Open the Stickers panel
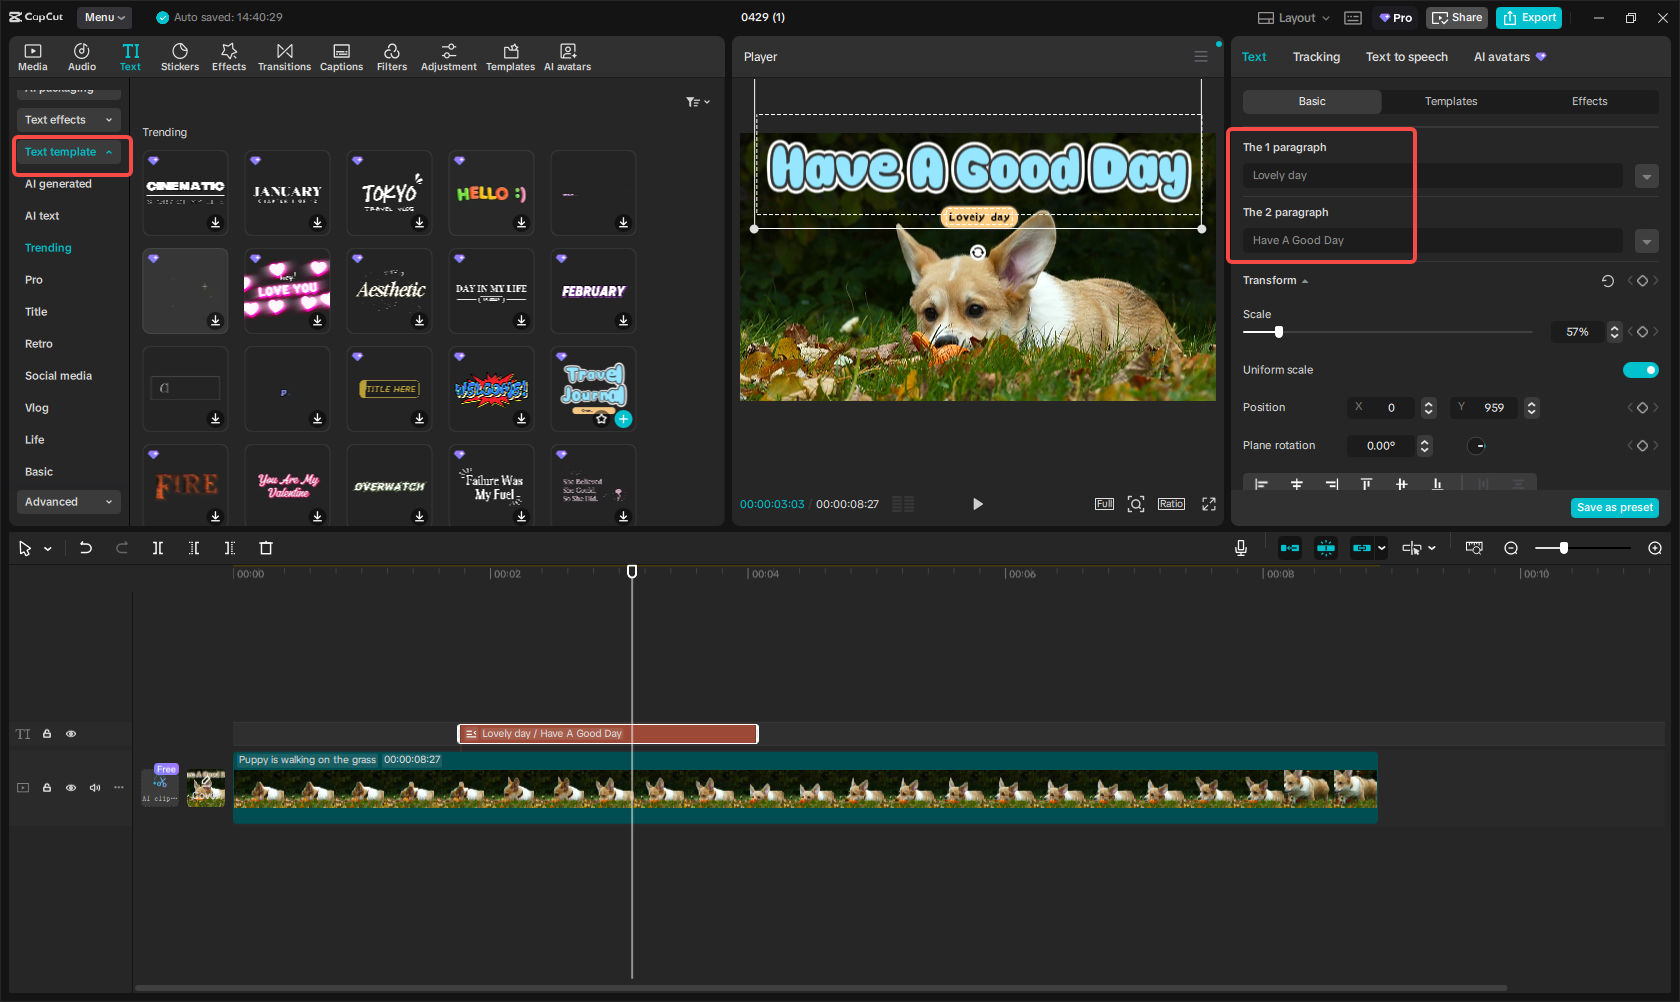Screen dimensions: 1680x1002 pos(180,57)
